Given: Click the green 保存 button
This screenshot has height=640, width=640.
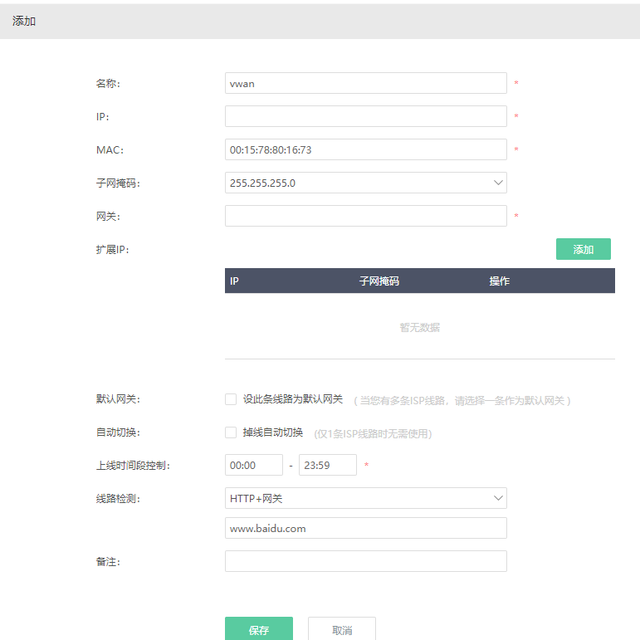Looking at the screenshot, I should click(x=259, y=629).
